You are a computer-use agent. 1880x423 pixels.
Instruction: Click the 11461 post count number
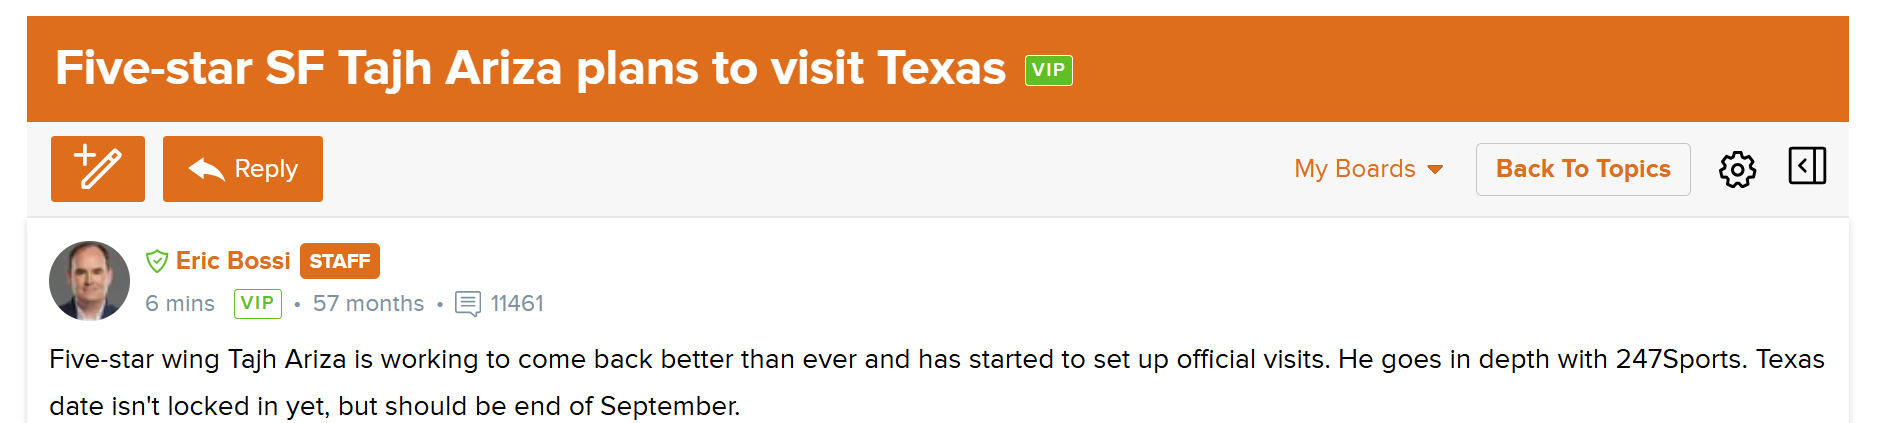(x=517, y=303)
